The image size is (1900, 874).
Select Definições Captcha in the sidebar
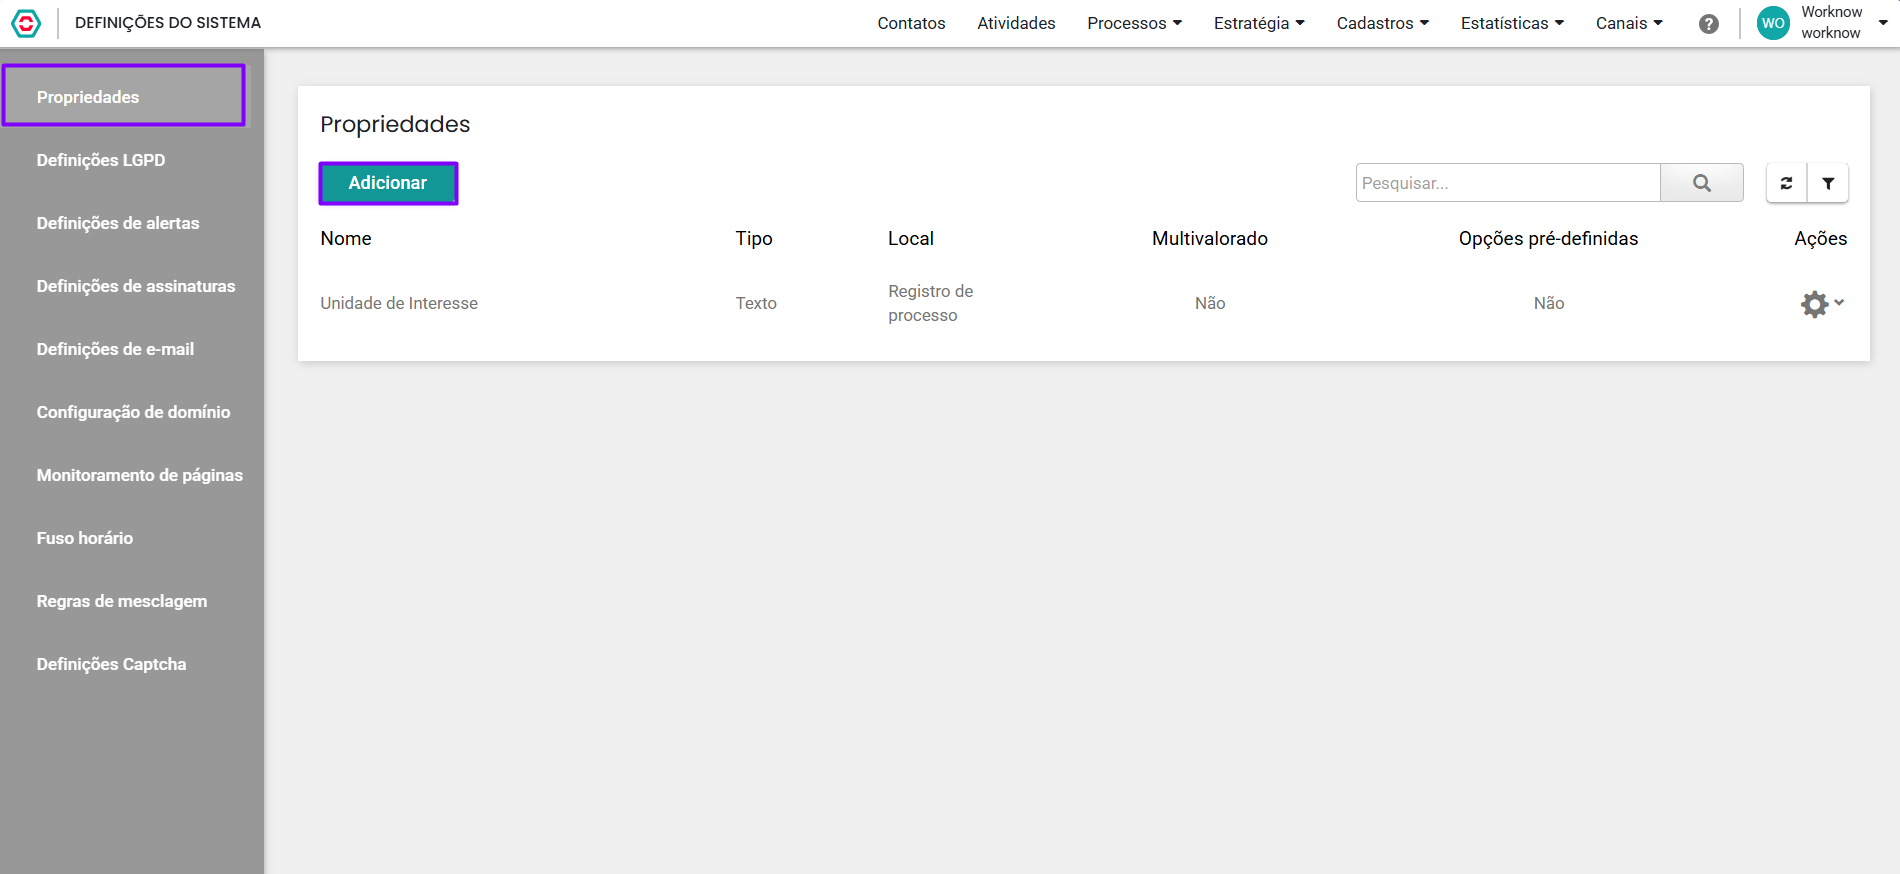pyautogui.click(x=111, y=664)
